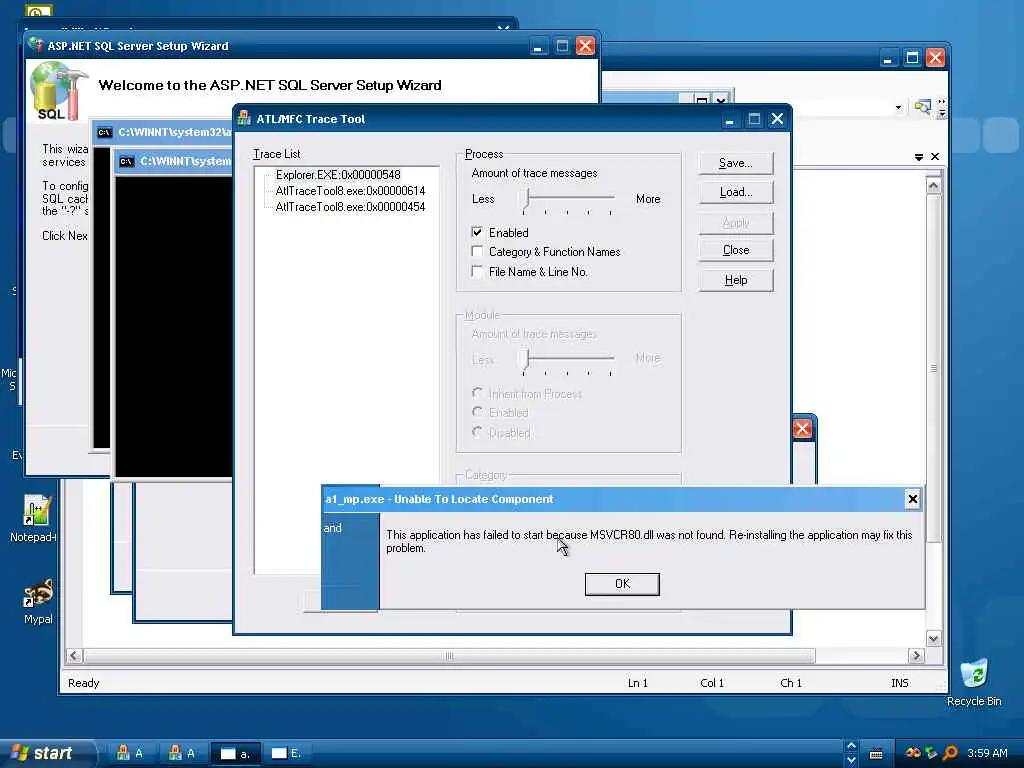Select Explorer.EXE:0x00000548 in the Trace List
The width and height of the screenshot is (1024, 768).
click(x=338, y=175)
